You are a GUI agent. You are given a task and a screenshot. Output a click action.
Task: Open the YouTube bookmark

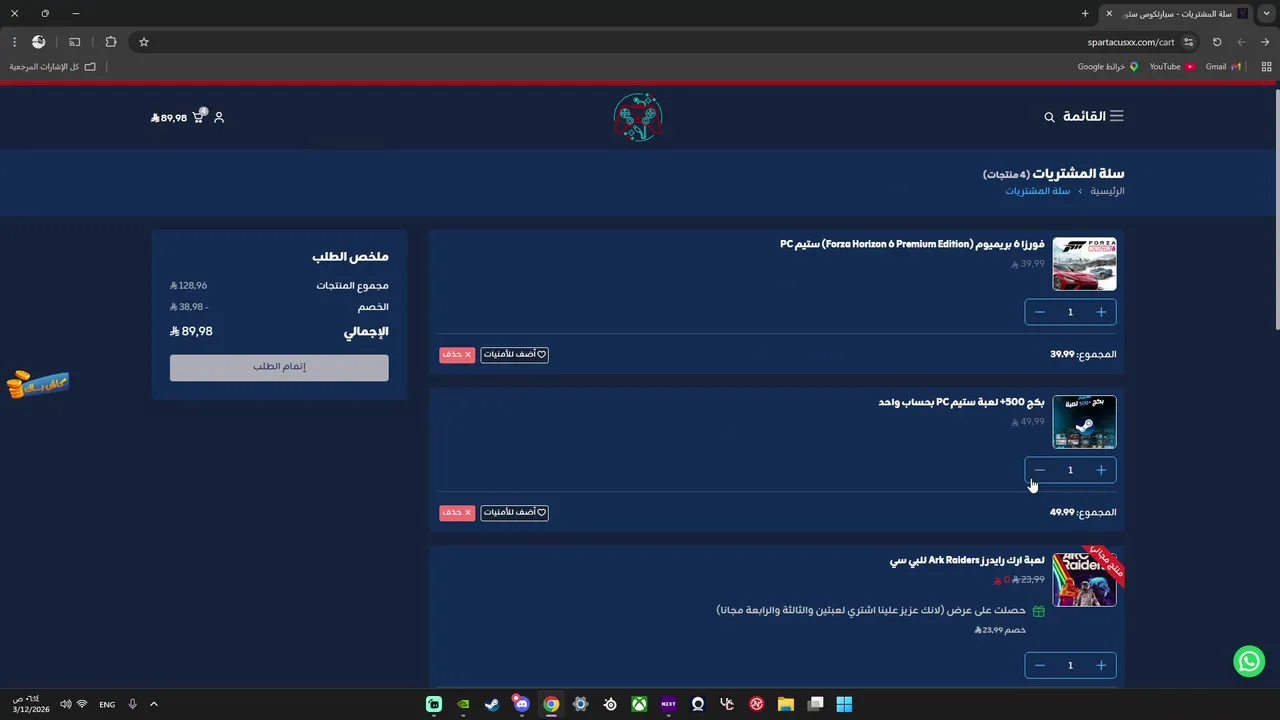coord(1172,66)
